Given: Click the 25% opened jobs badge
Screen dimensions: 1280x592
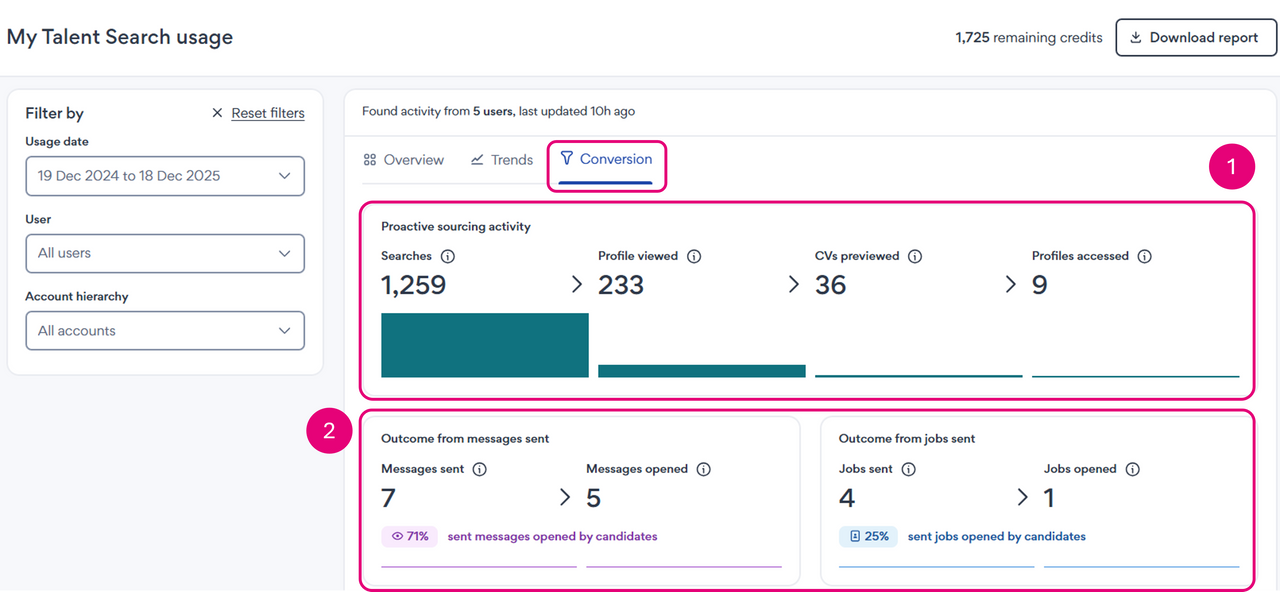Looking at the screenshot, I should click(x=867, y=536).
